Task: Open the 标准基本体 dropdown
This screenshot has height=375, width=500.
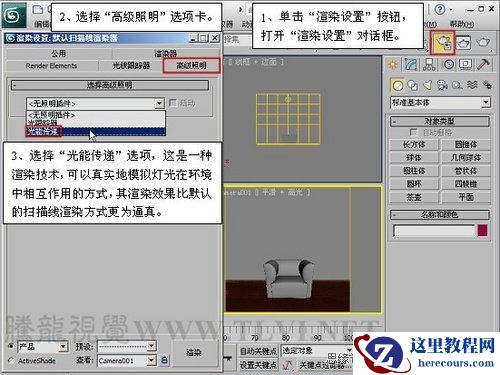Action: [x=440, y=102]
